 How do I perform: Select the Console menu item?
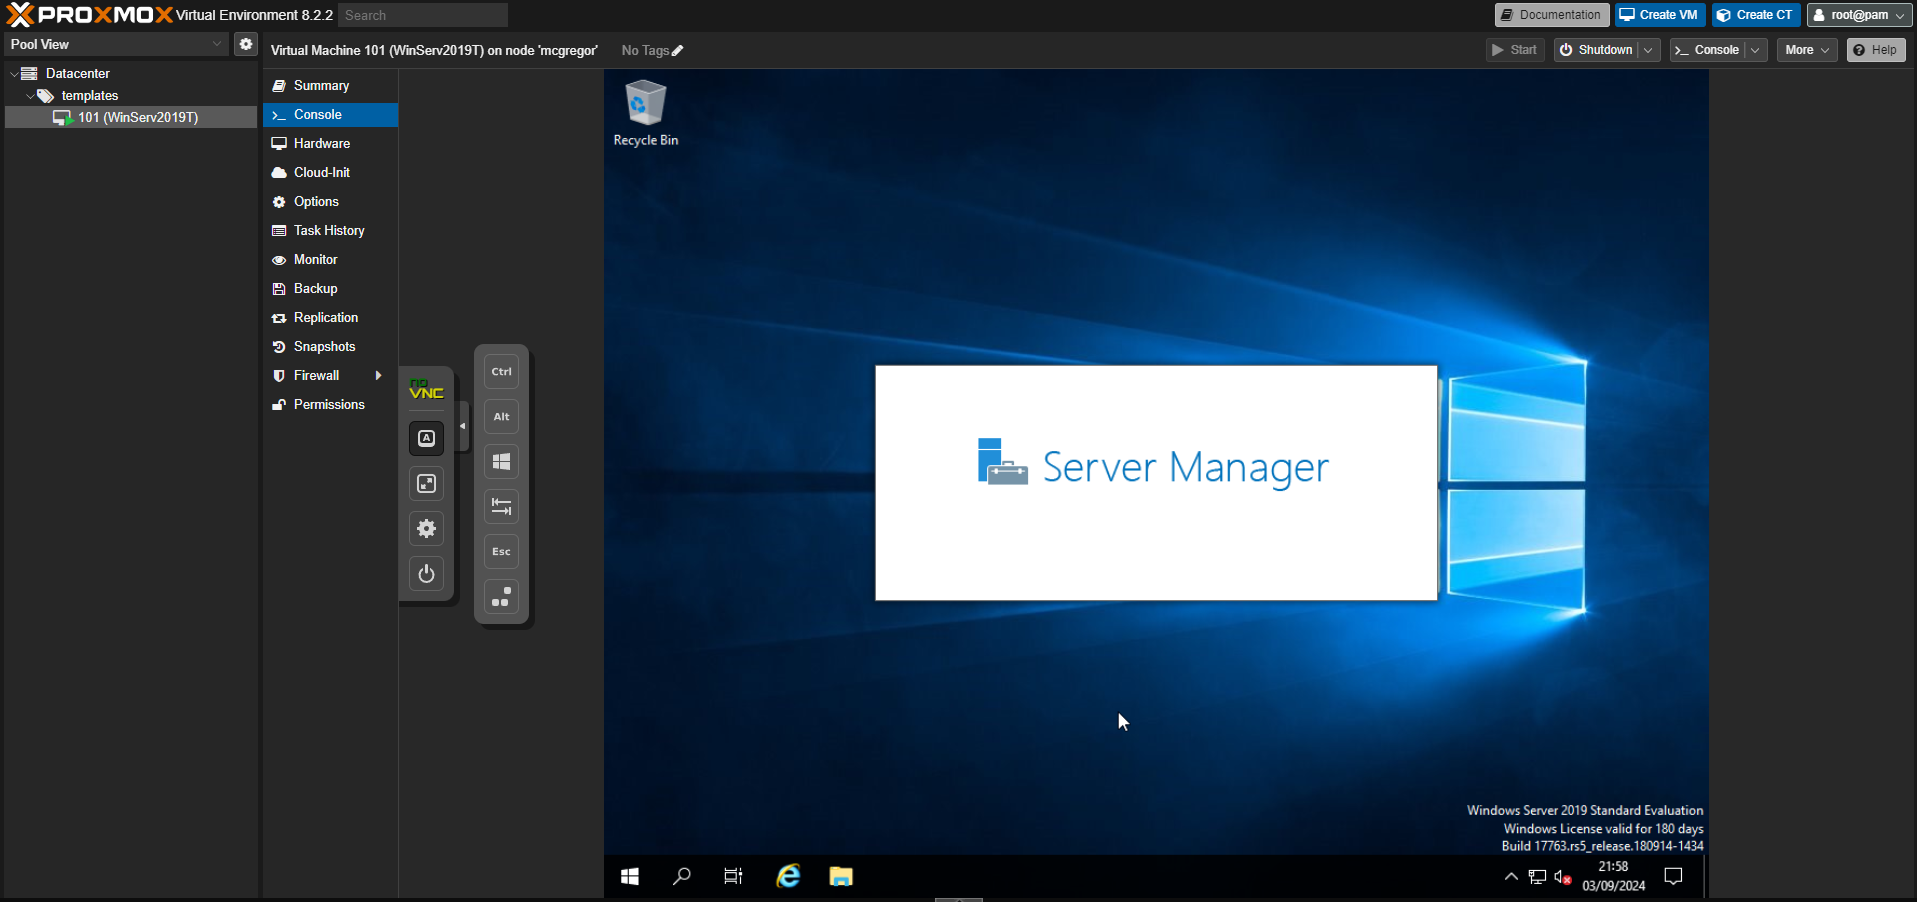330,115
